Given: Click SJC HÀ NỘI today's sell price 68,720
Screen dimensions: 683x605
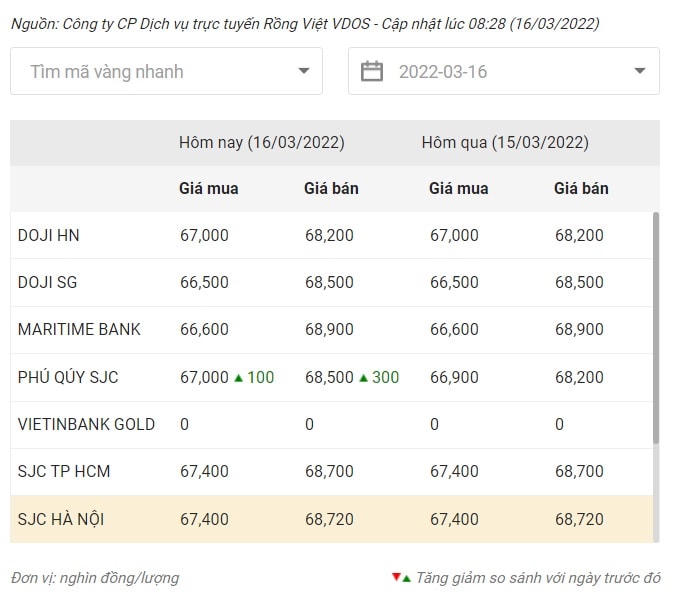Looking at the screenshot, I should [x=329, y=519].
